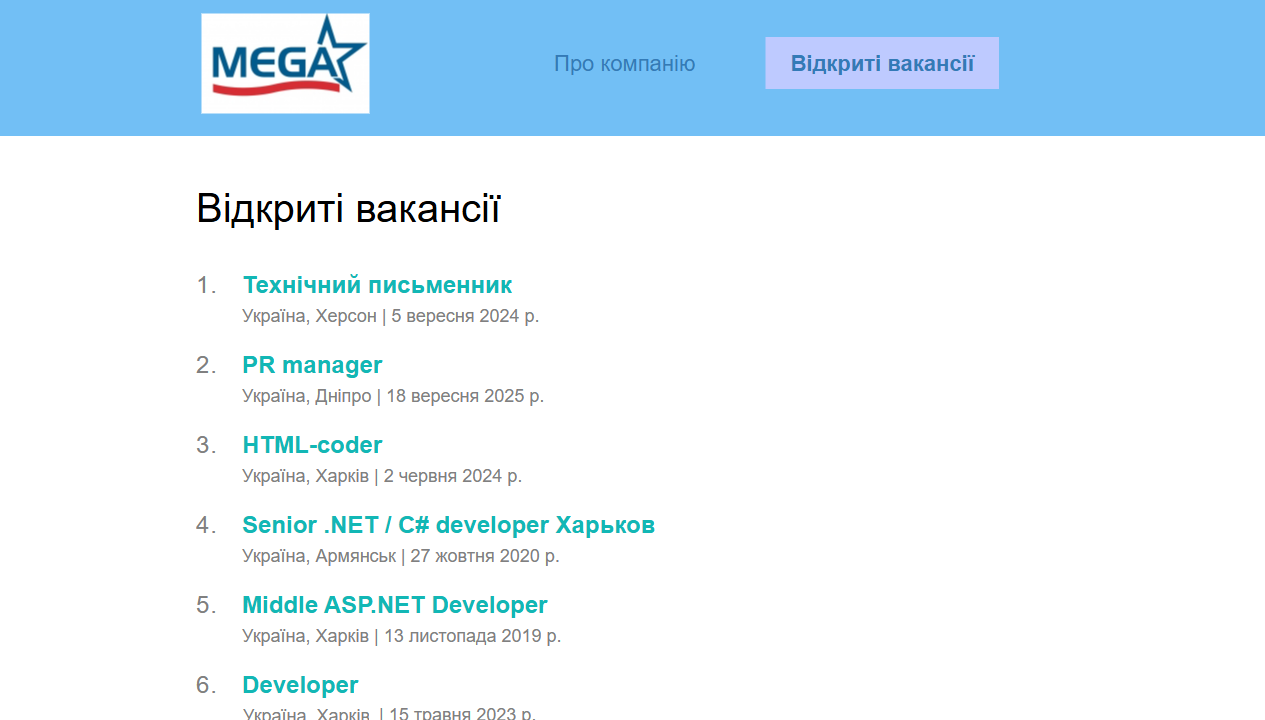The height and width of the screenshot is (720, 1265).
Task: Open Senior .NET / C# developer vacancy
Action: tap(448, 525)
